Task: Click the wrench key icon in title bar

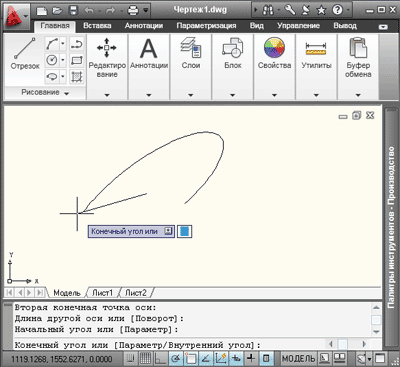Action: [x=290, y=10]
